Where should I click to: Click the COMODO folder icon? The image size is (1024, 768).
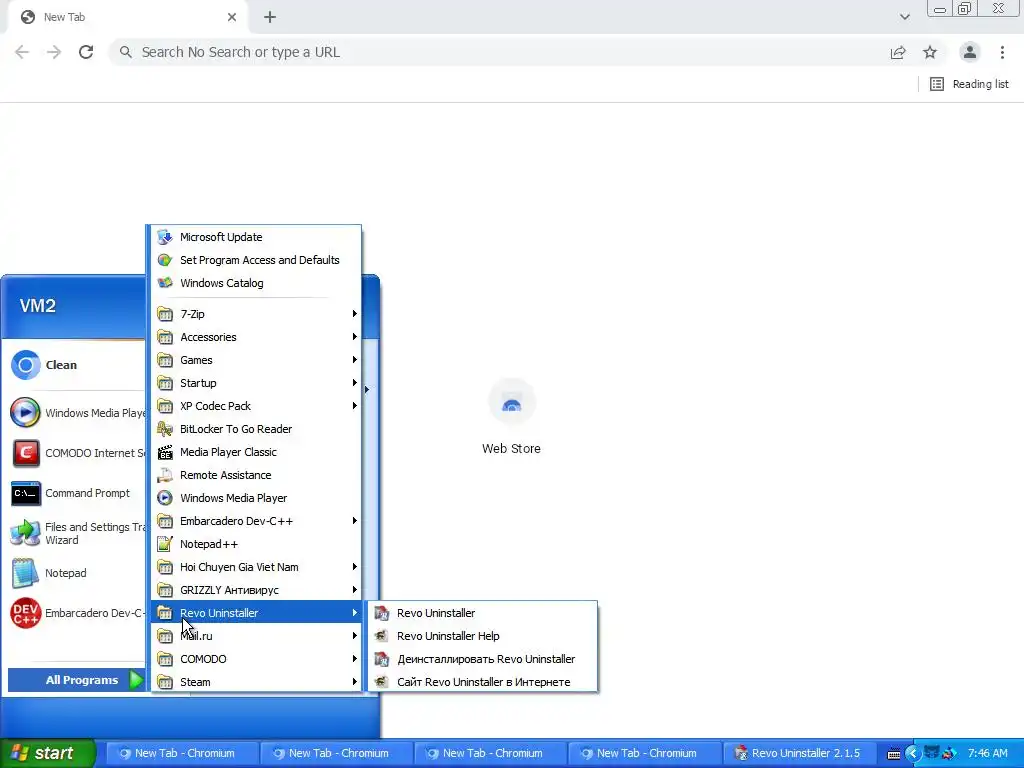coord(165,659)
